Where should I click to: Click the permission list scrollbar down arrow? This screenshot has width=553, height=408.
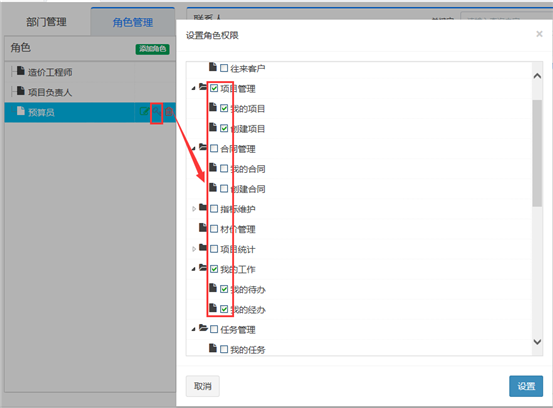point(537,342)
